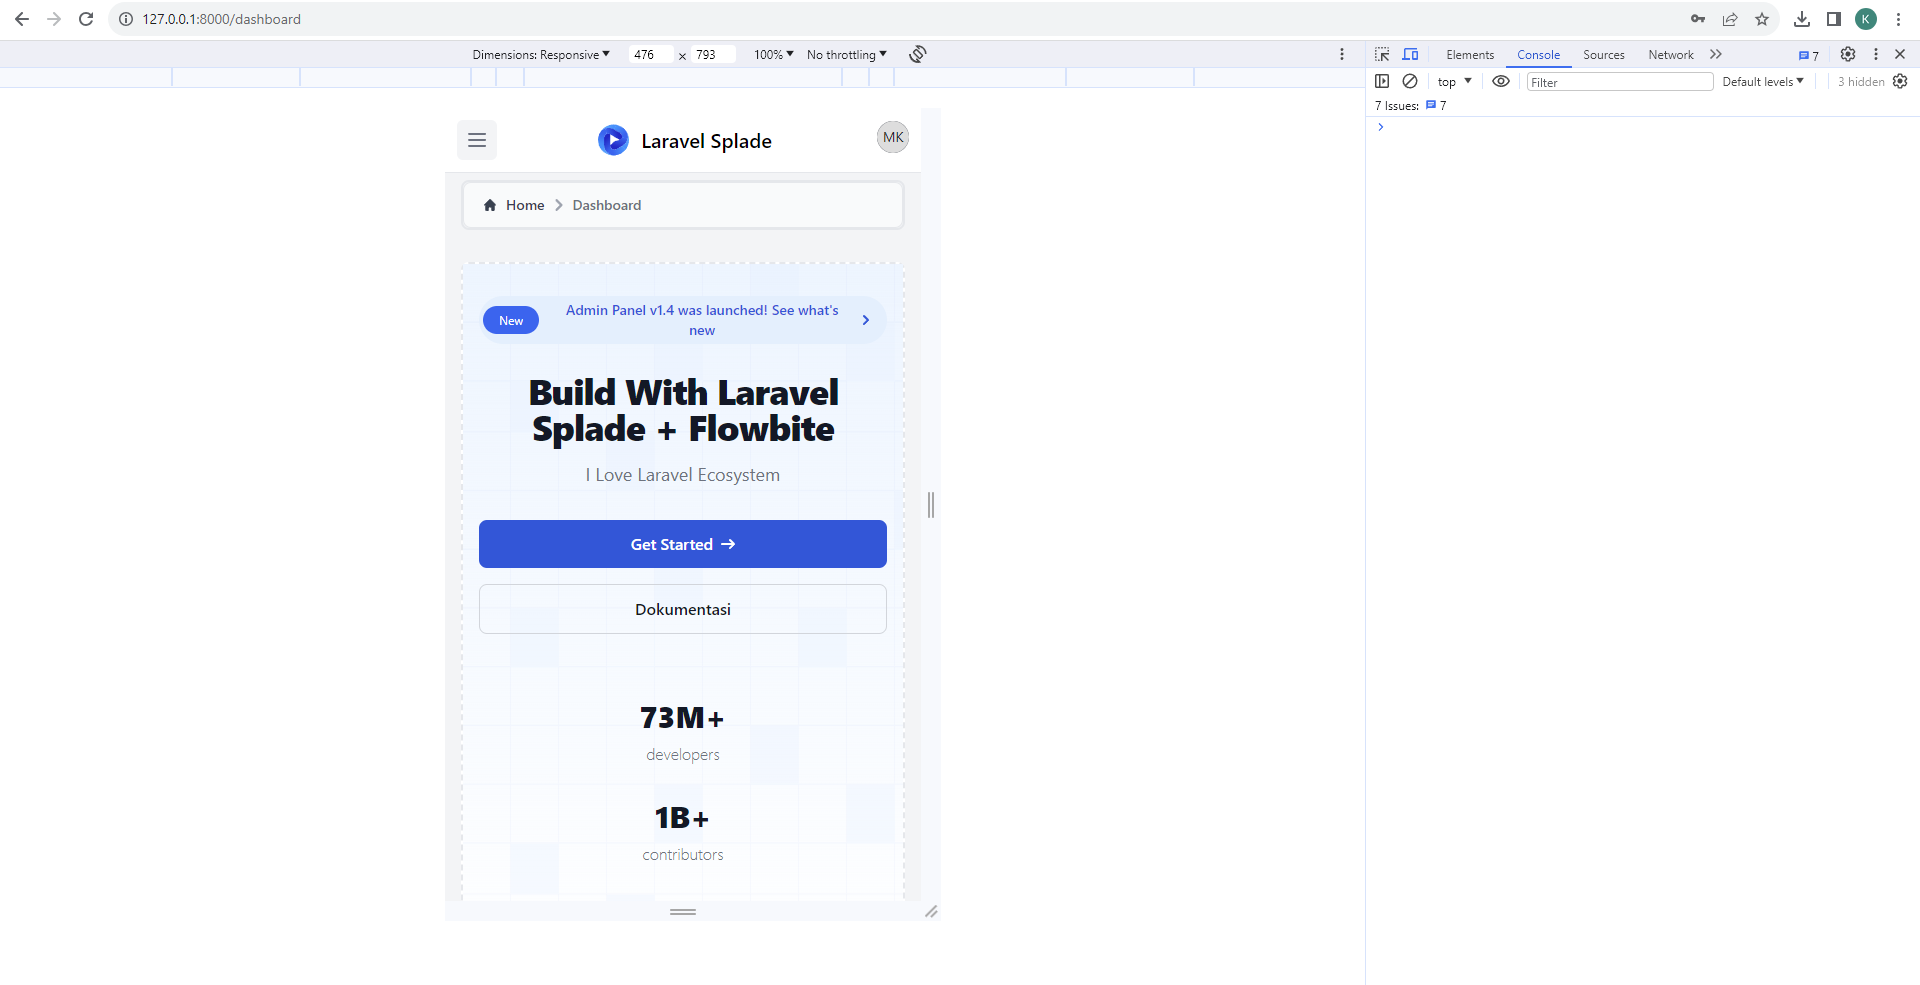This screenshot has width=1920, height=985.
Task: Open Chrome's main menu
Action: [1898, 19]
